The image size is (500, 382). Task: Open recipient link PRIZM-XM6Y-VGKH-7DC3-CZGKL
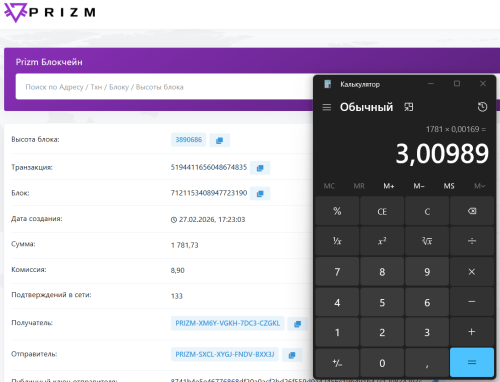pos(228,323)
